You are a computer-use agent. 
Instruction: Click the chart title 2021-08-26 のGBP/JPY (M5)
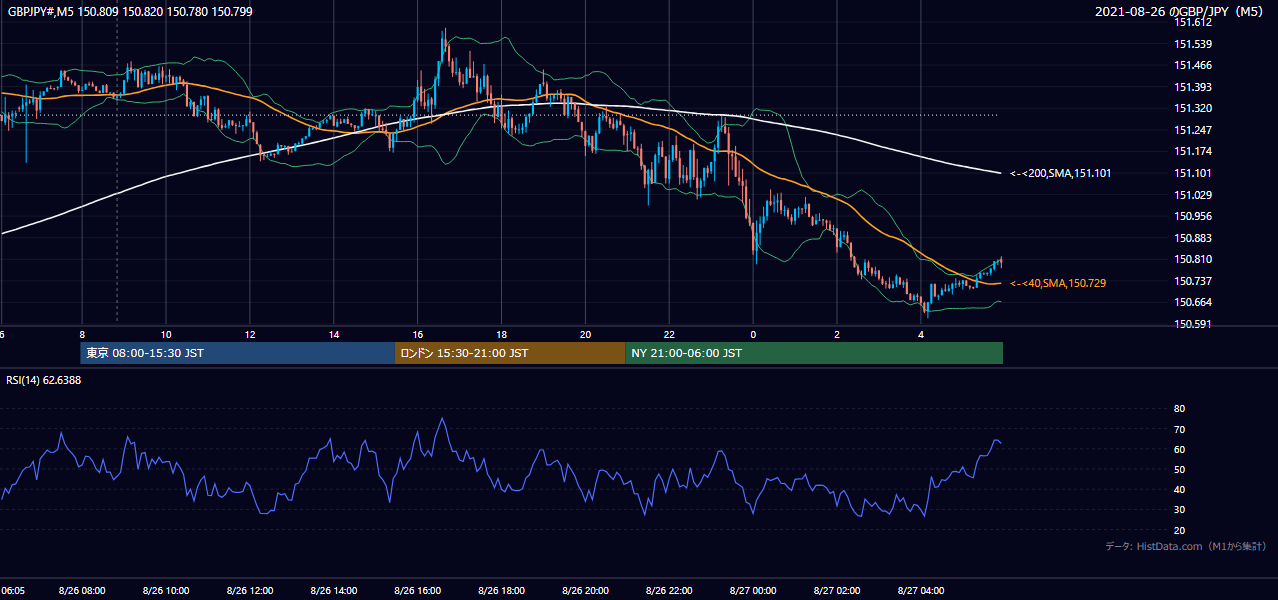1180,12
